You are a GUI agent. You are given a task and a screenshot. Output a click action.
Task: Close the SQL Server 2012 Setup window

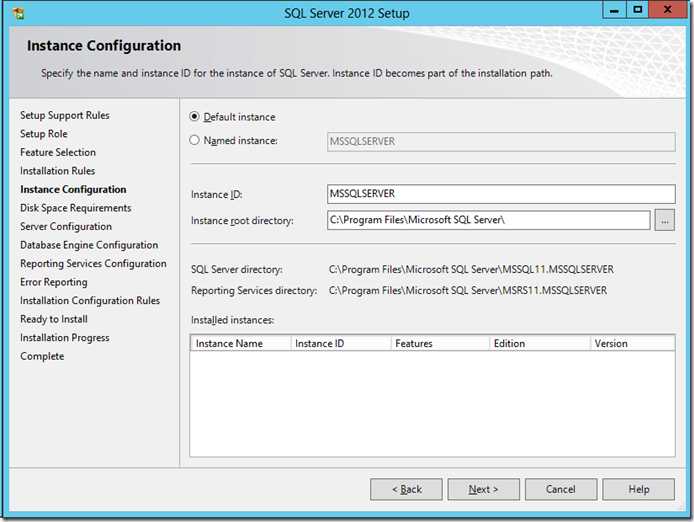pyautogui.click(x=667, y=10)
